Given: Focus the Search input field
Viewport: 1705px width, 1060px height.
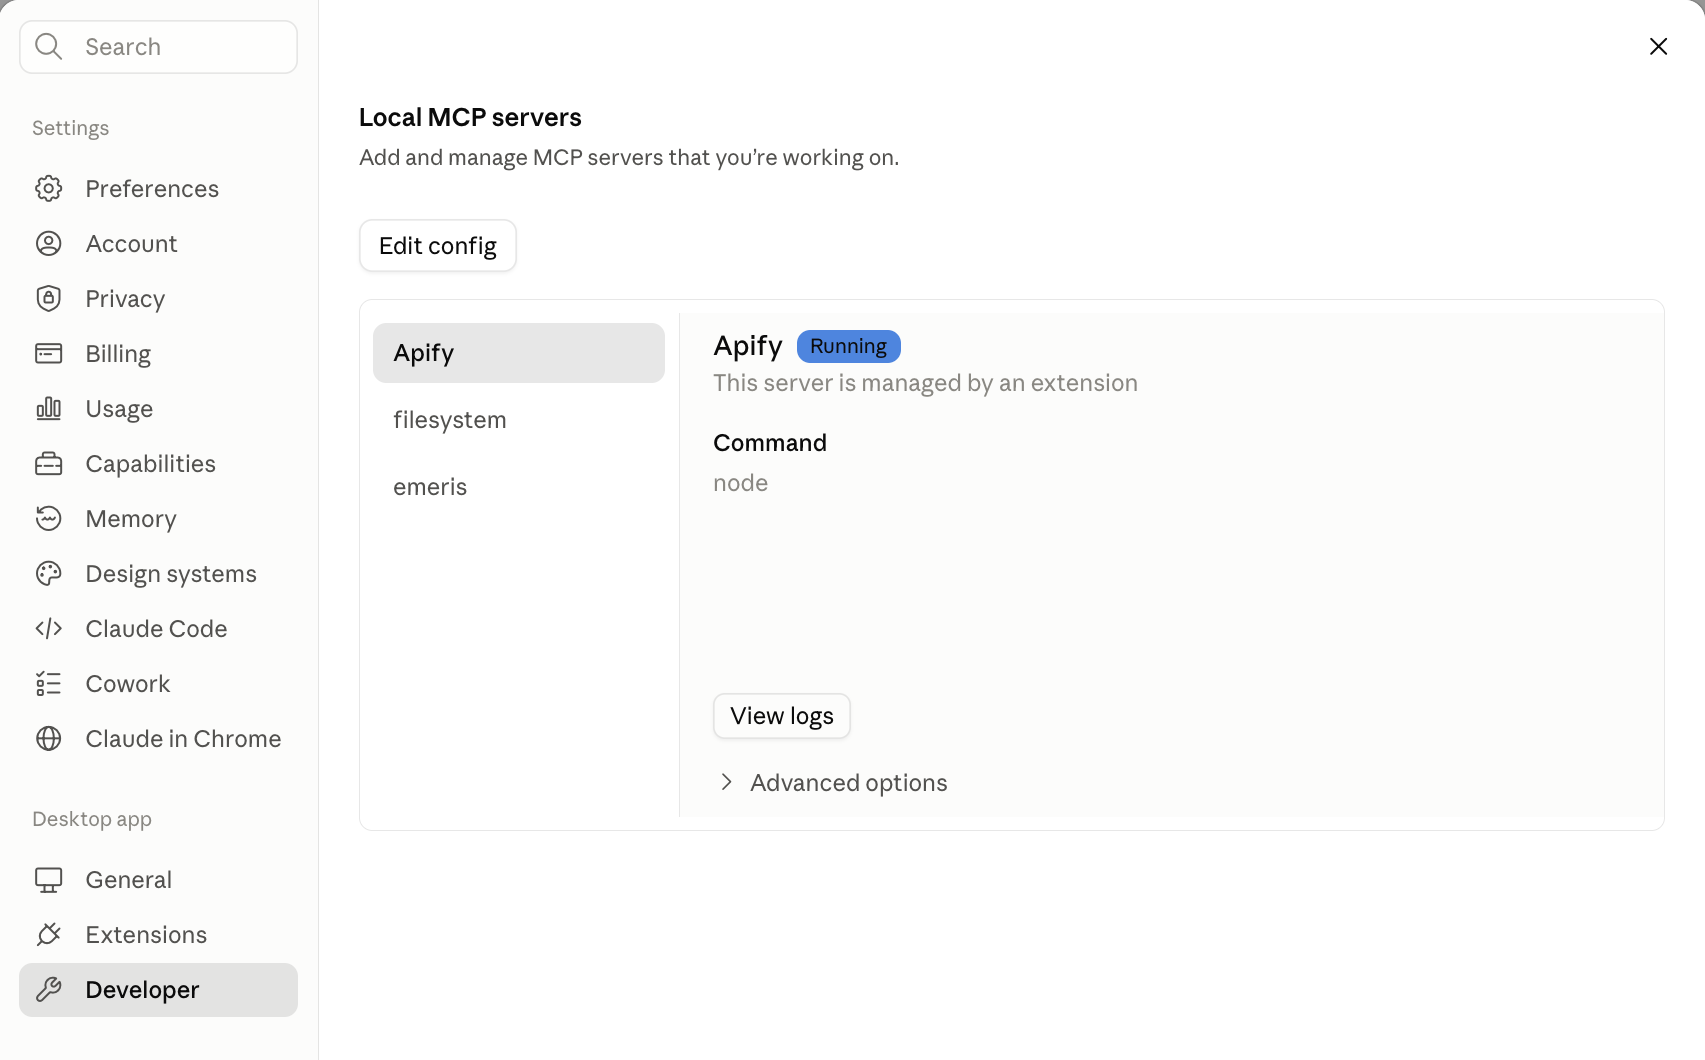Looking at the screenshot, I should coord(158,46).
